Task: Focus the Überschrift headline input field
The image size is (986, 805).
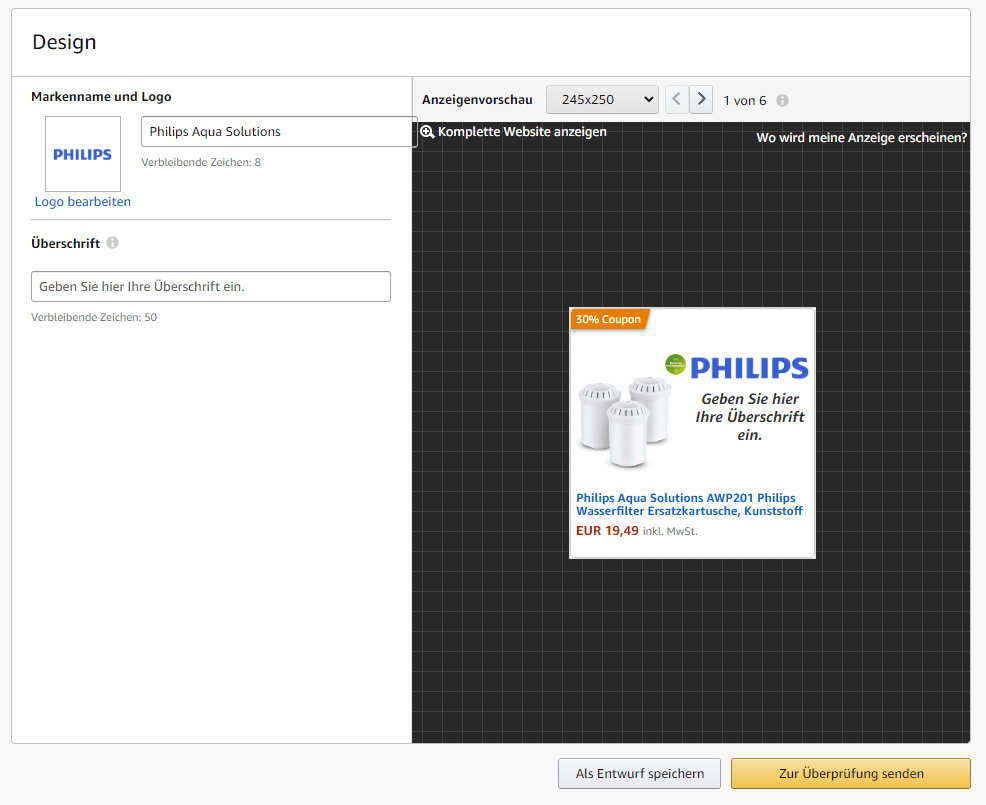Action: point(211,286)
